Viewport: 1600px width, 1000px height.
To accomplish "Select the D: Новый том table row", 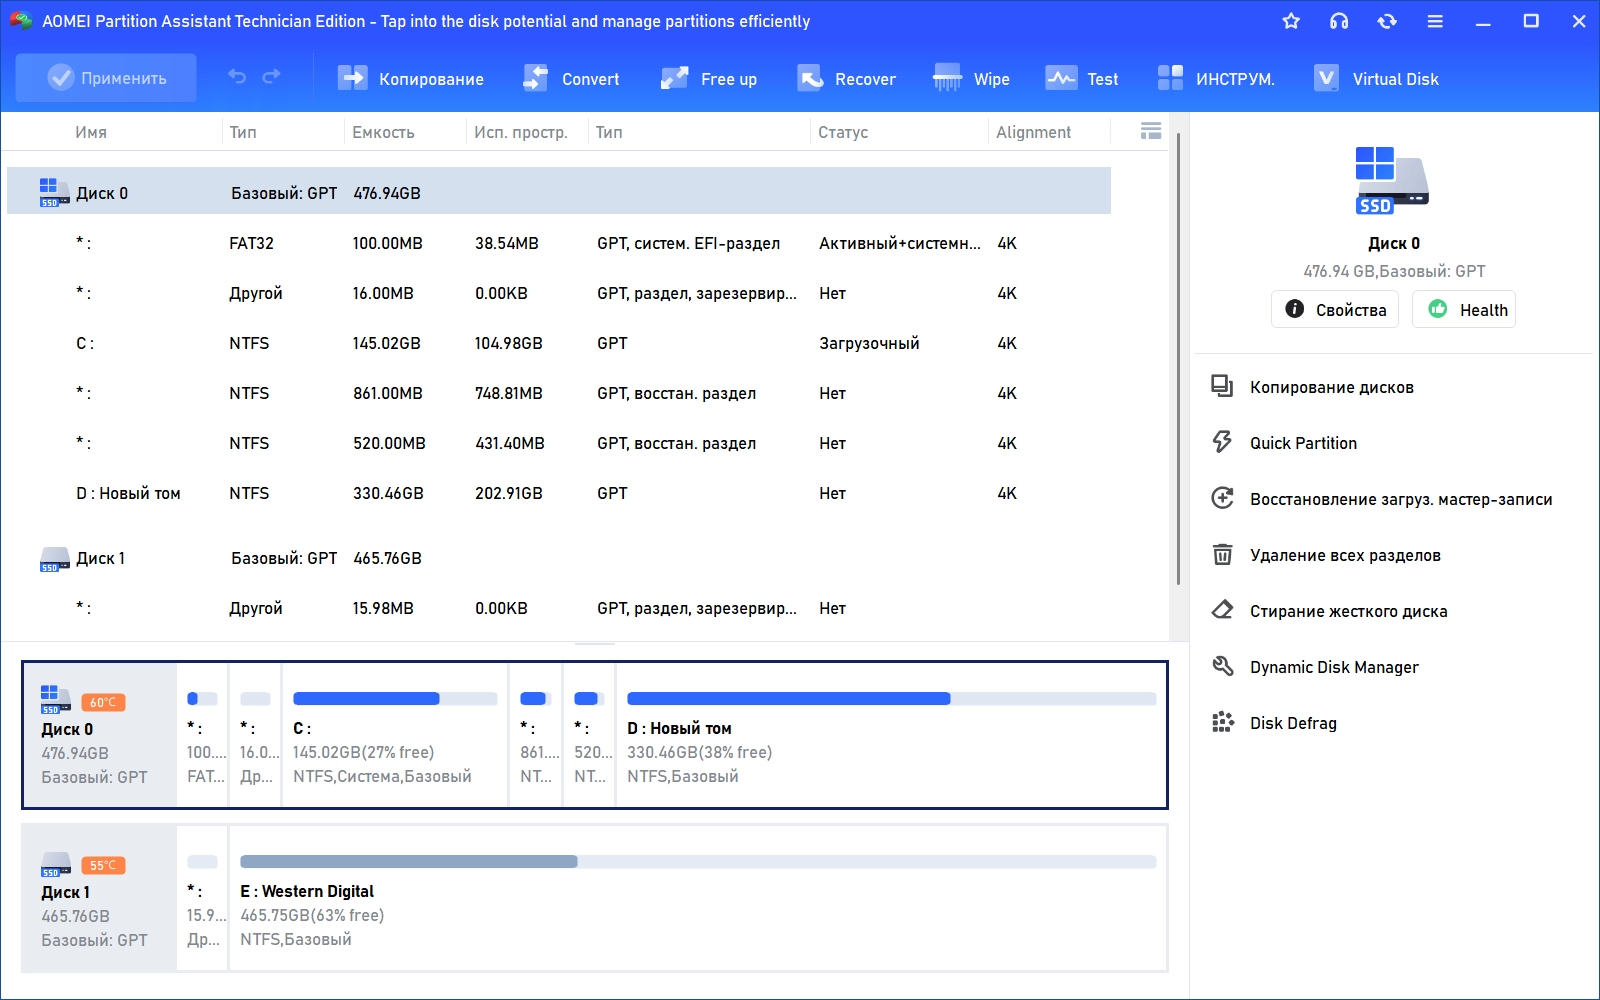I will [x=558, y=493].
